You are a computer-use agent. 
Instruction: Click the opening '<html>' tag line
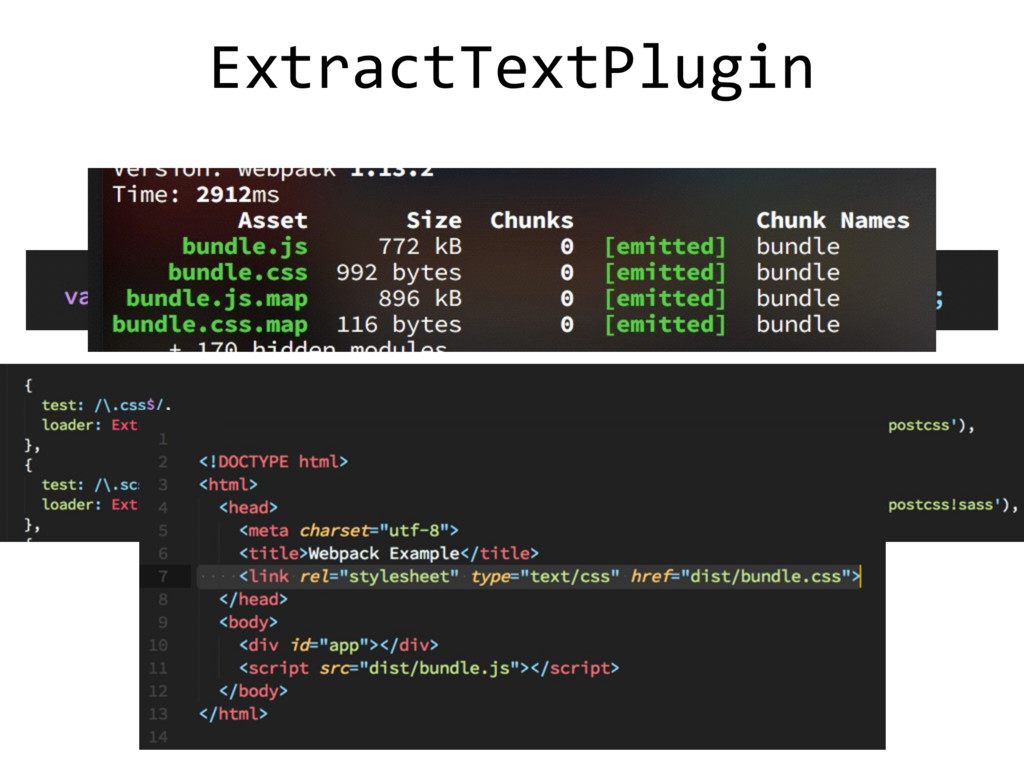coord(229,485)
